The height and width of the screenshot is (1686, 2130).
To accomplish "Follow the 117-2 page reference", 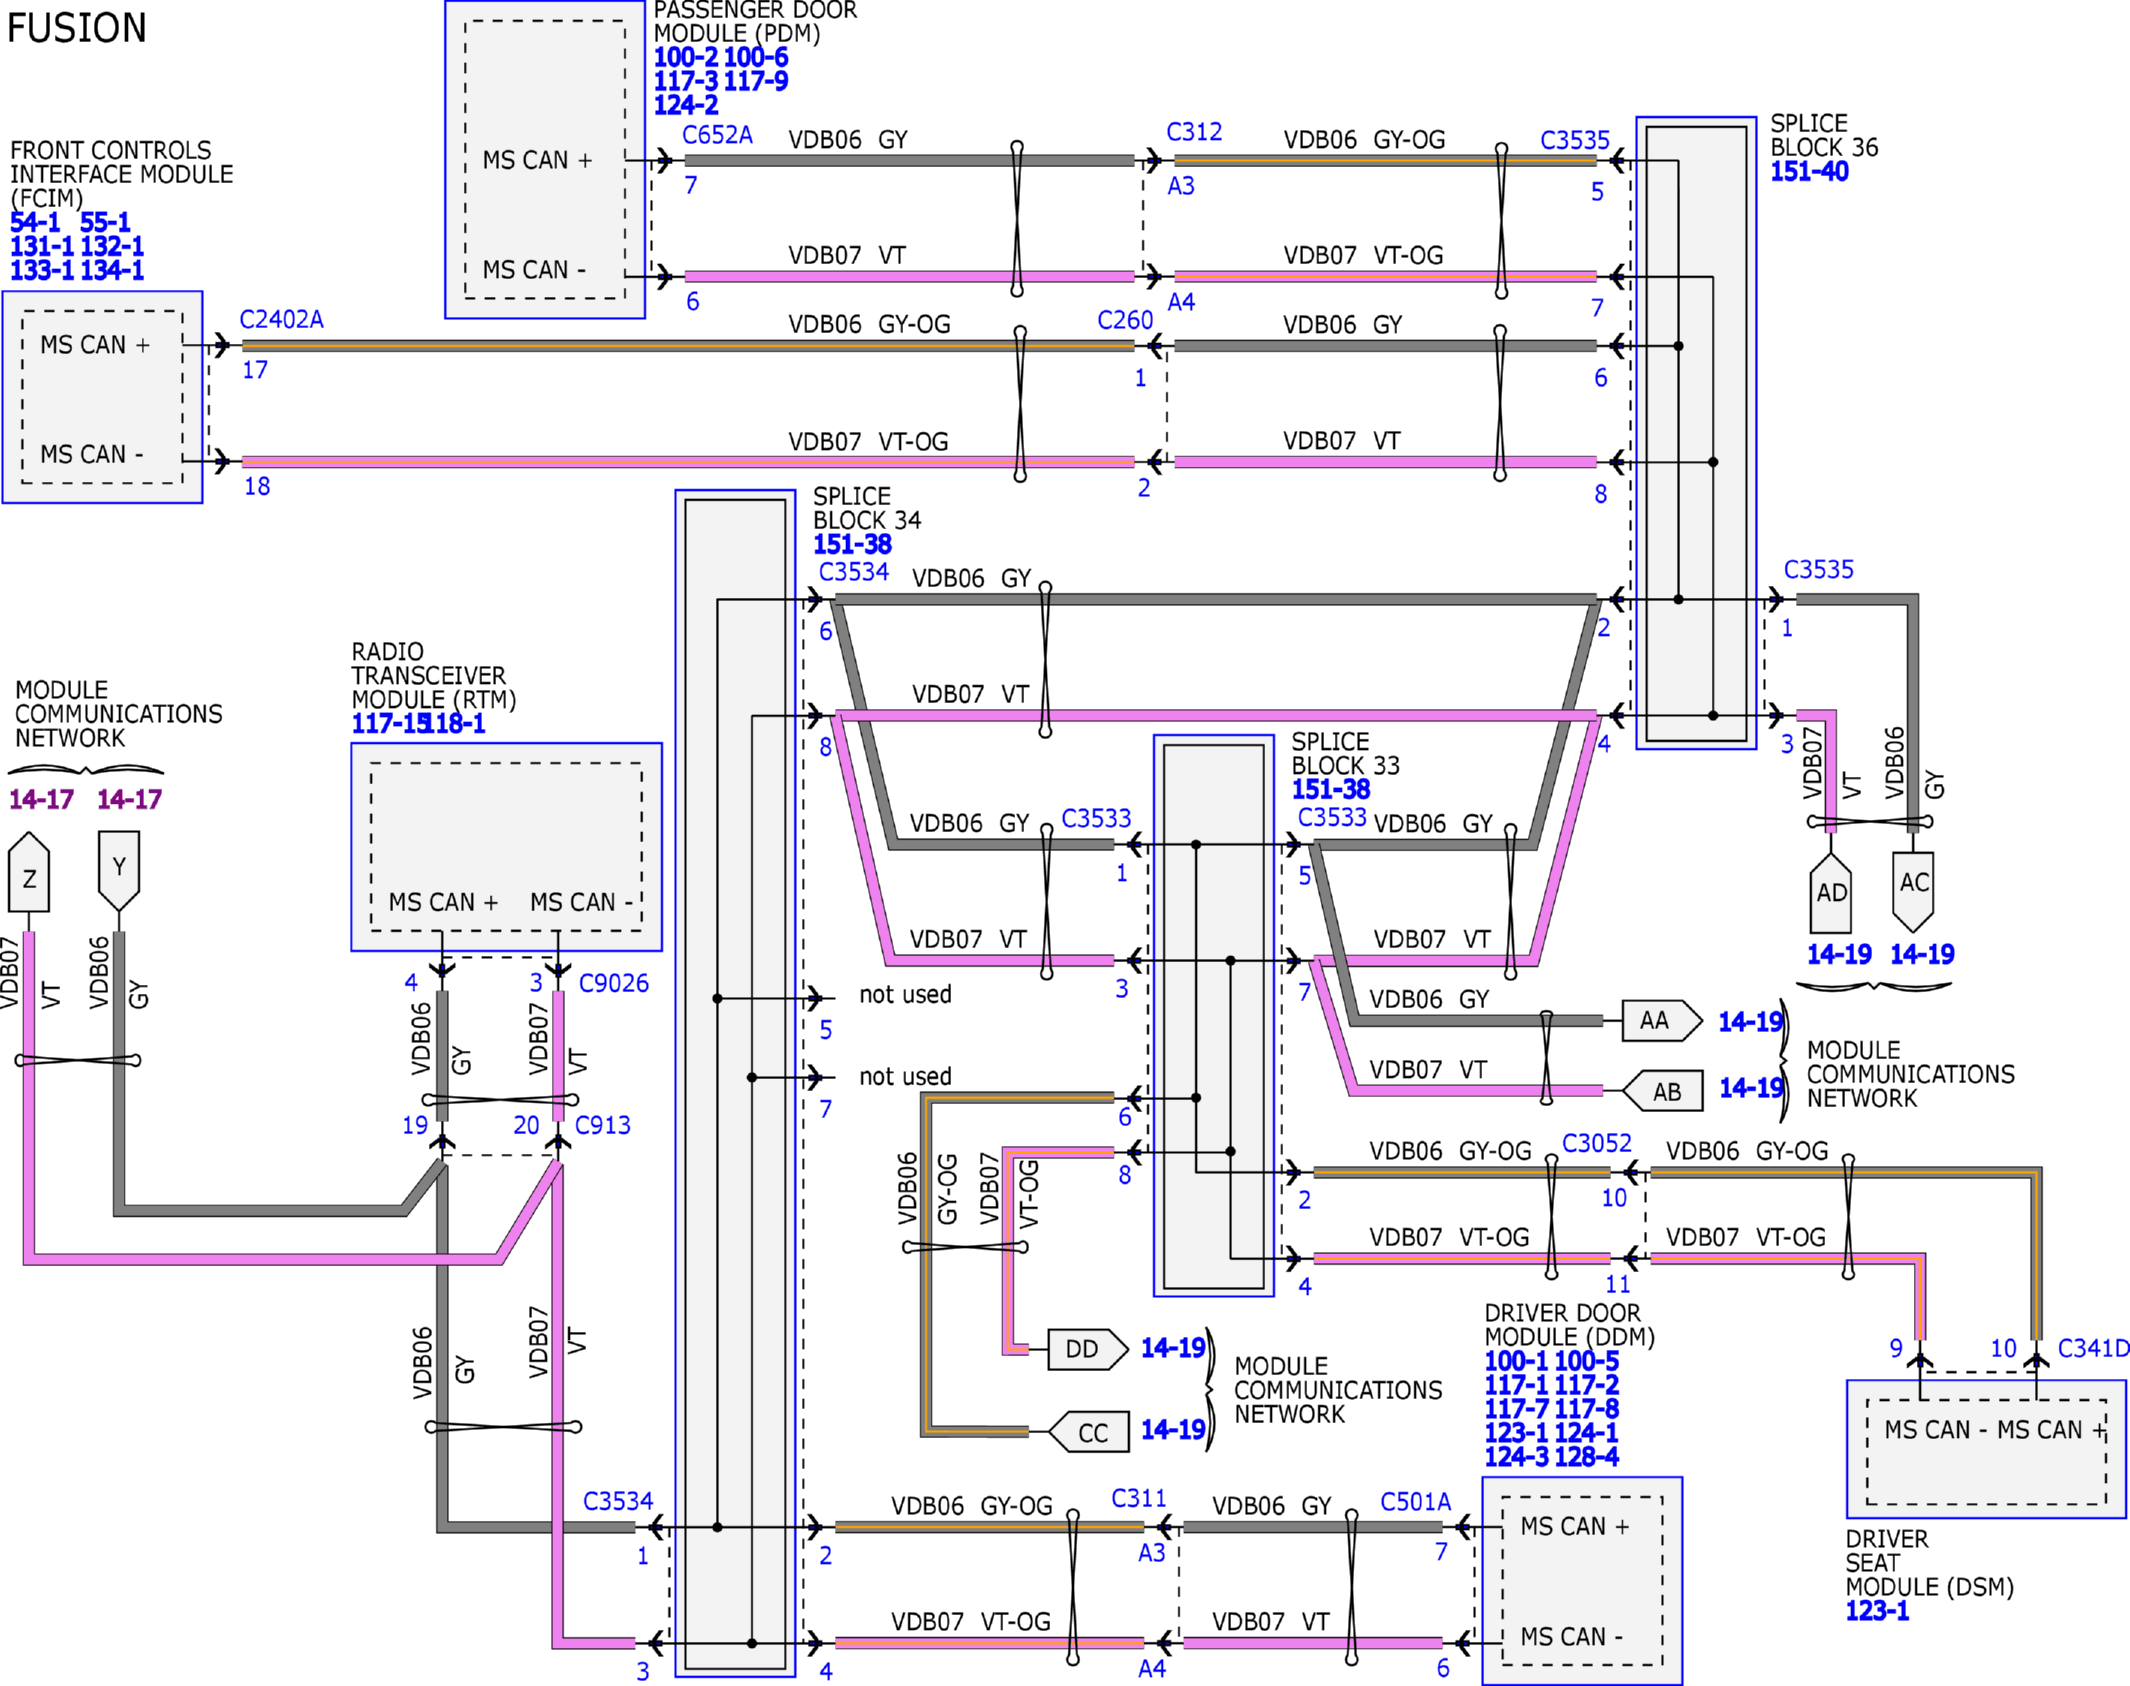I will pos(1587,1385).
